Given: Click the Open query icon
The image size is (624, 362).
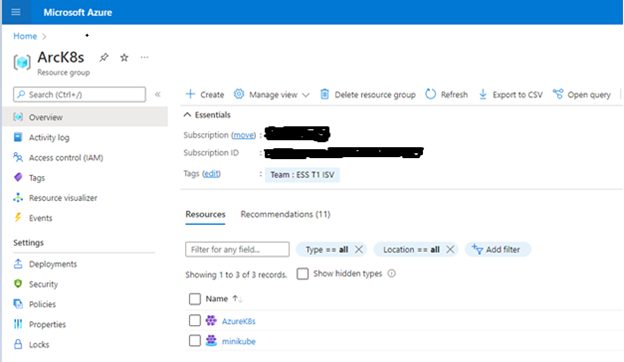Looking at the screenshot, I should click(x=558, y=94).
